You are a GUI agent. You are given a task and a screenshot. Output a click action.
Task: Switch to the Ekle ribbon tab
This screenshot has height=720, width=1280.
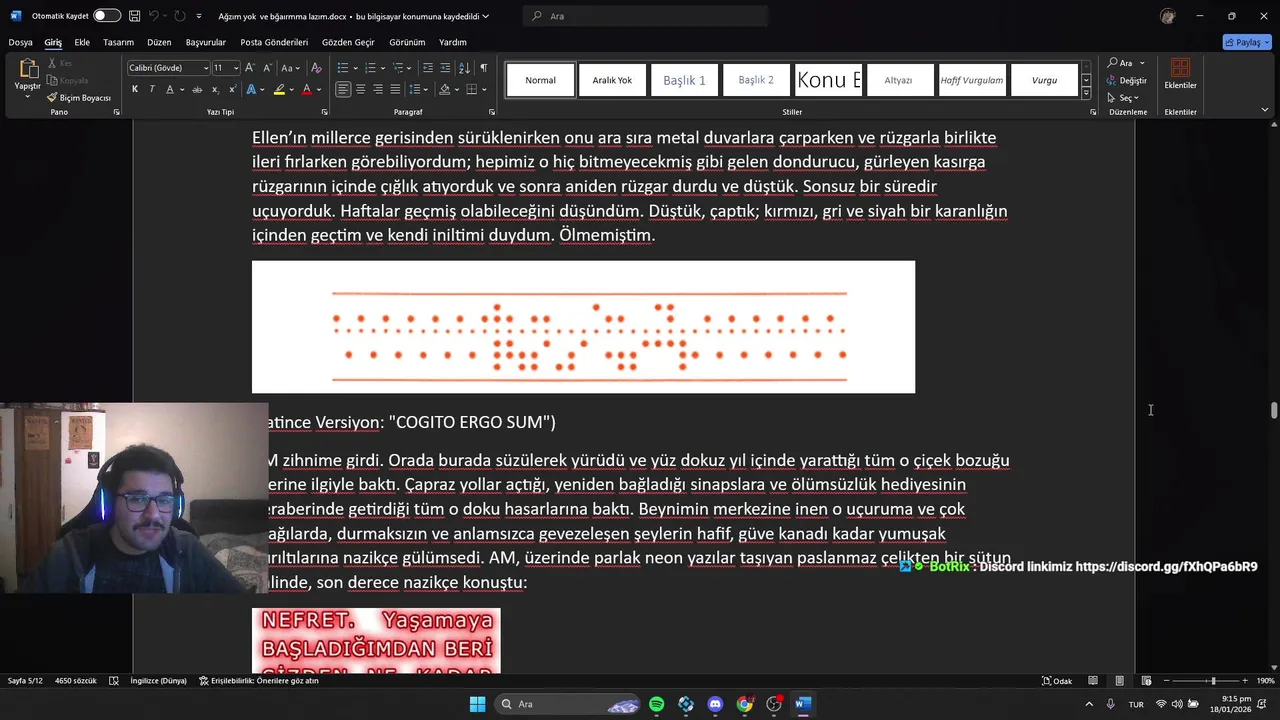tap(82, 42)
